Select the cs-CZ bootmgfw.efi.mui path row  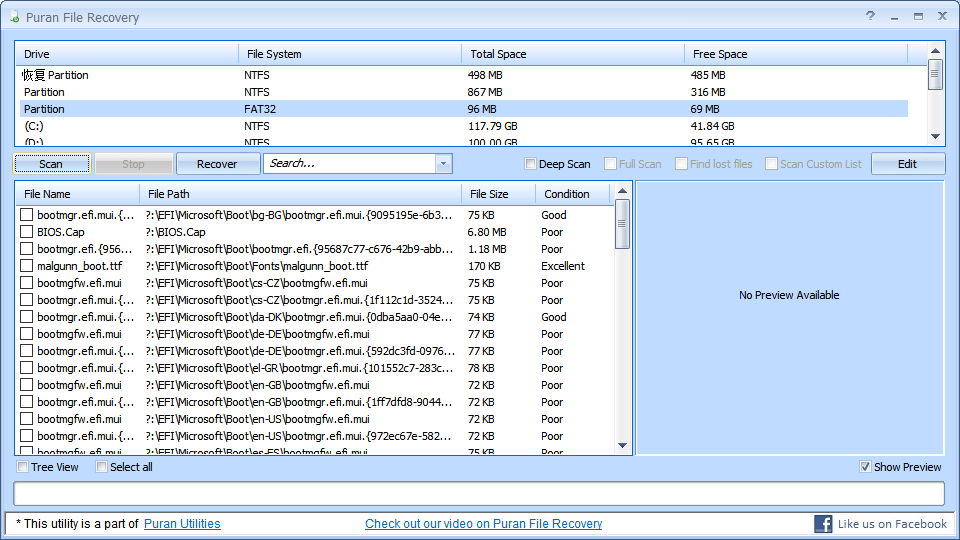pos(257,283)
